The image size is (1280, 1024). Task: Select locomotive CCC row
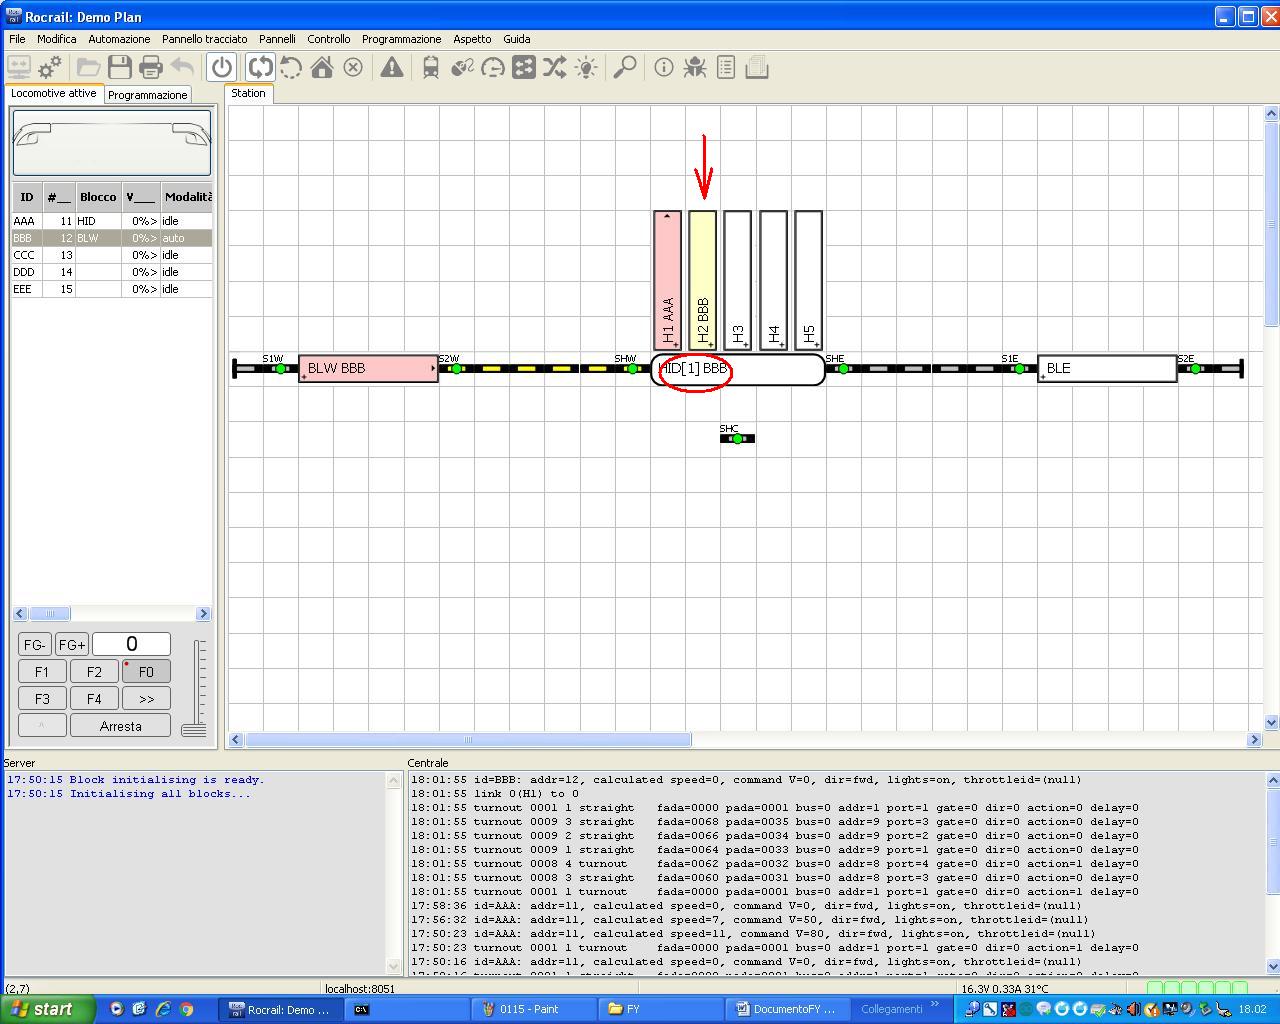click(112, 255)
